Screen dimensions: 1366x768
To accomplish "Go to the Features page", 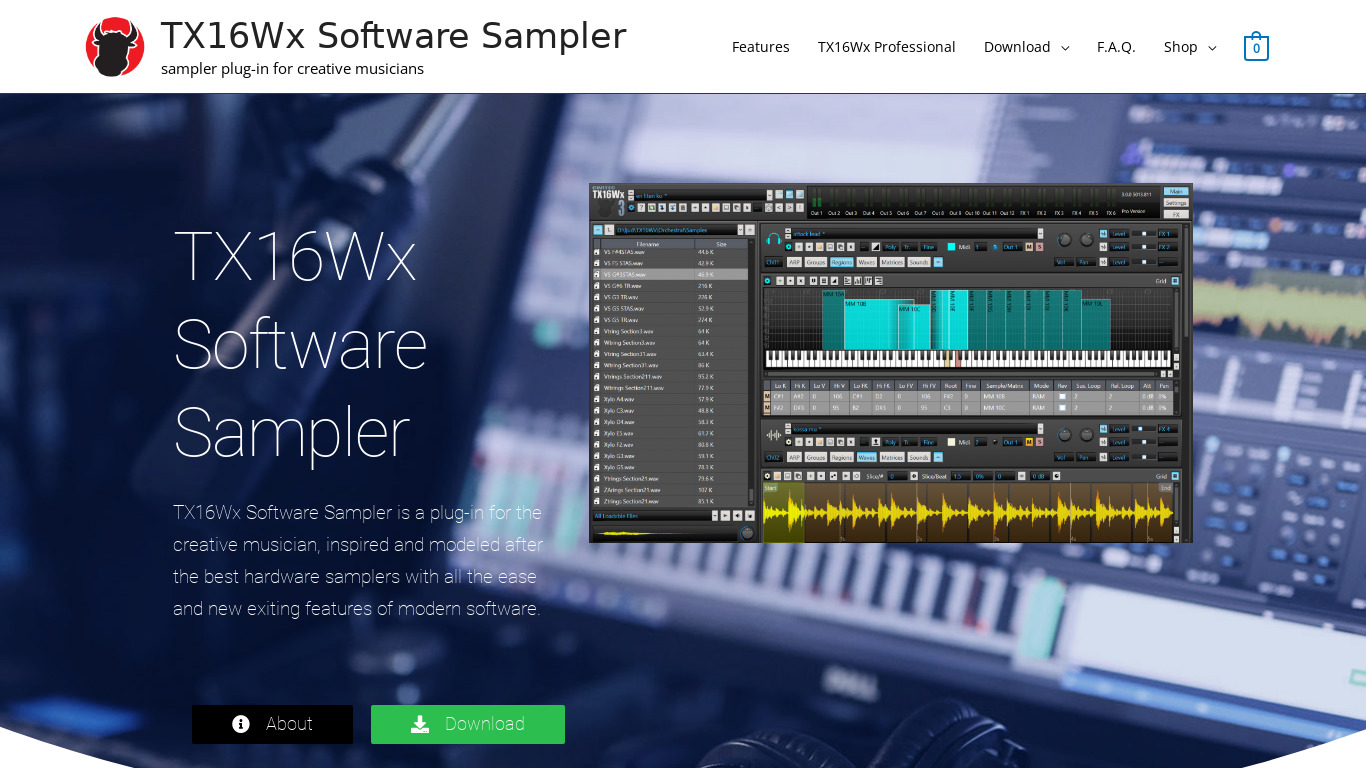I will click(760, 47).
